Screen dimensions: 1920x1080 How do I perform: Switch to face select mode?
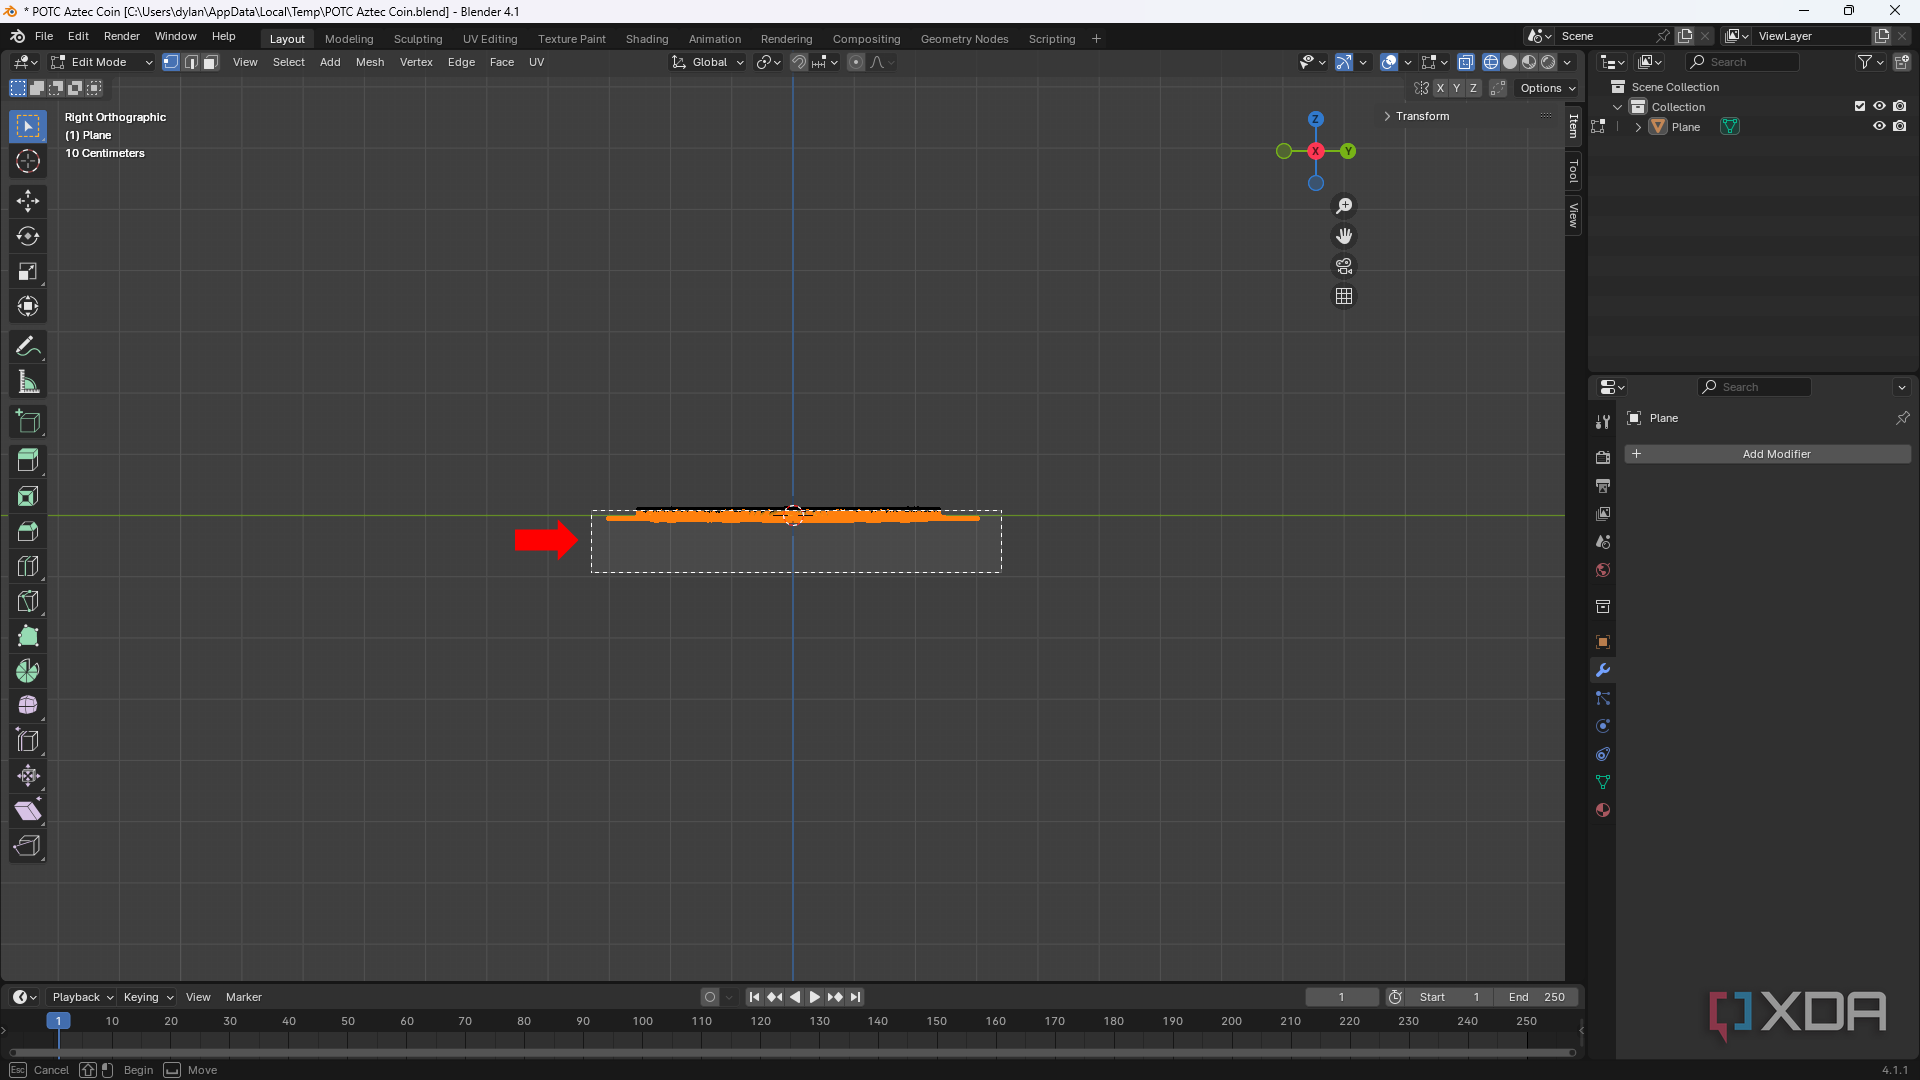pyautogui.click(x=210, y=62)
